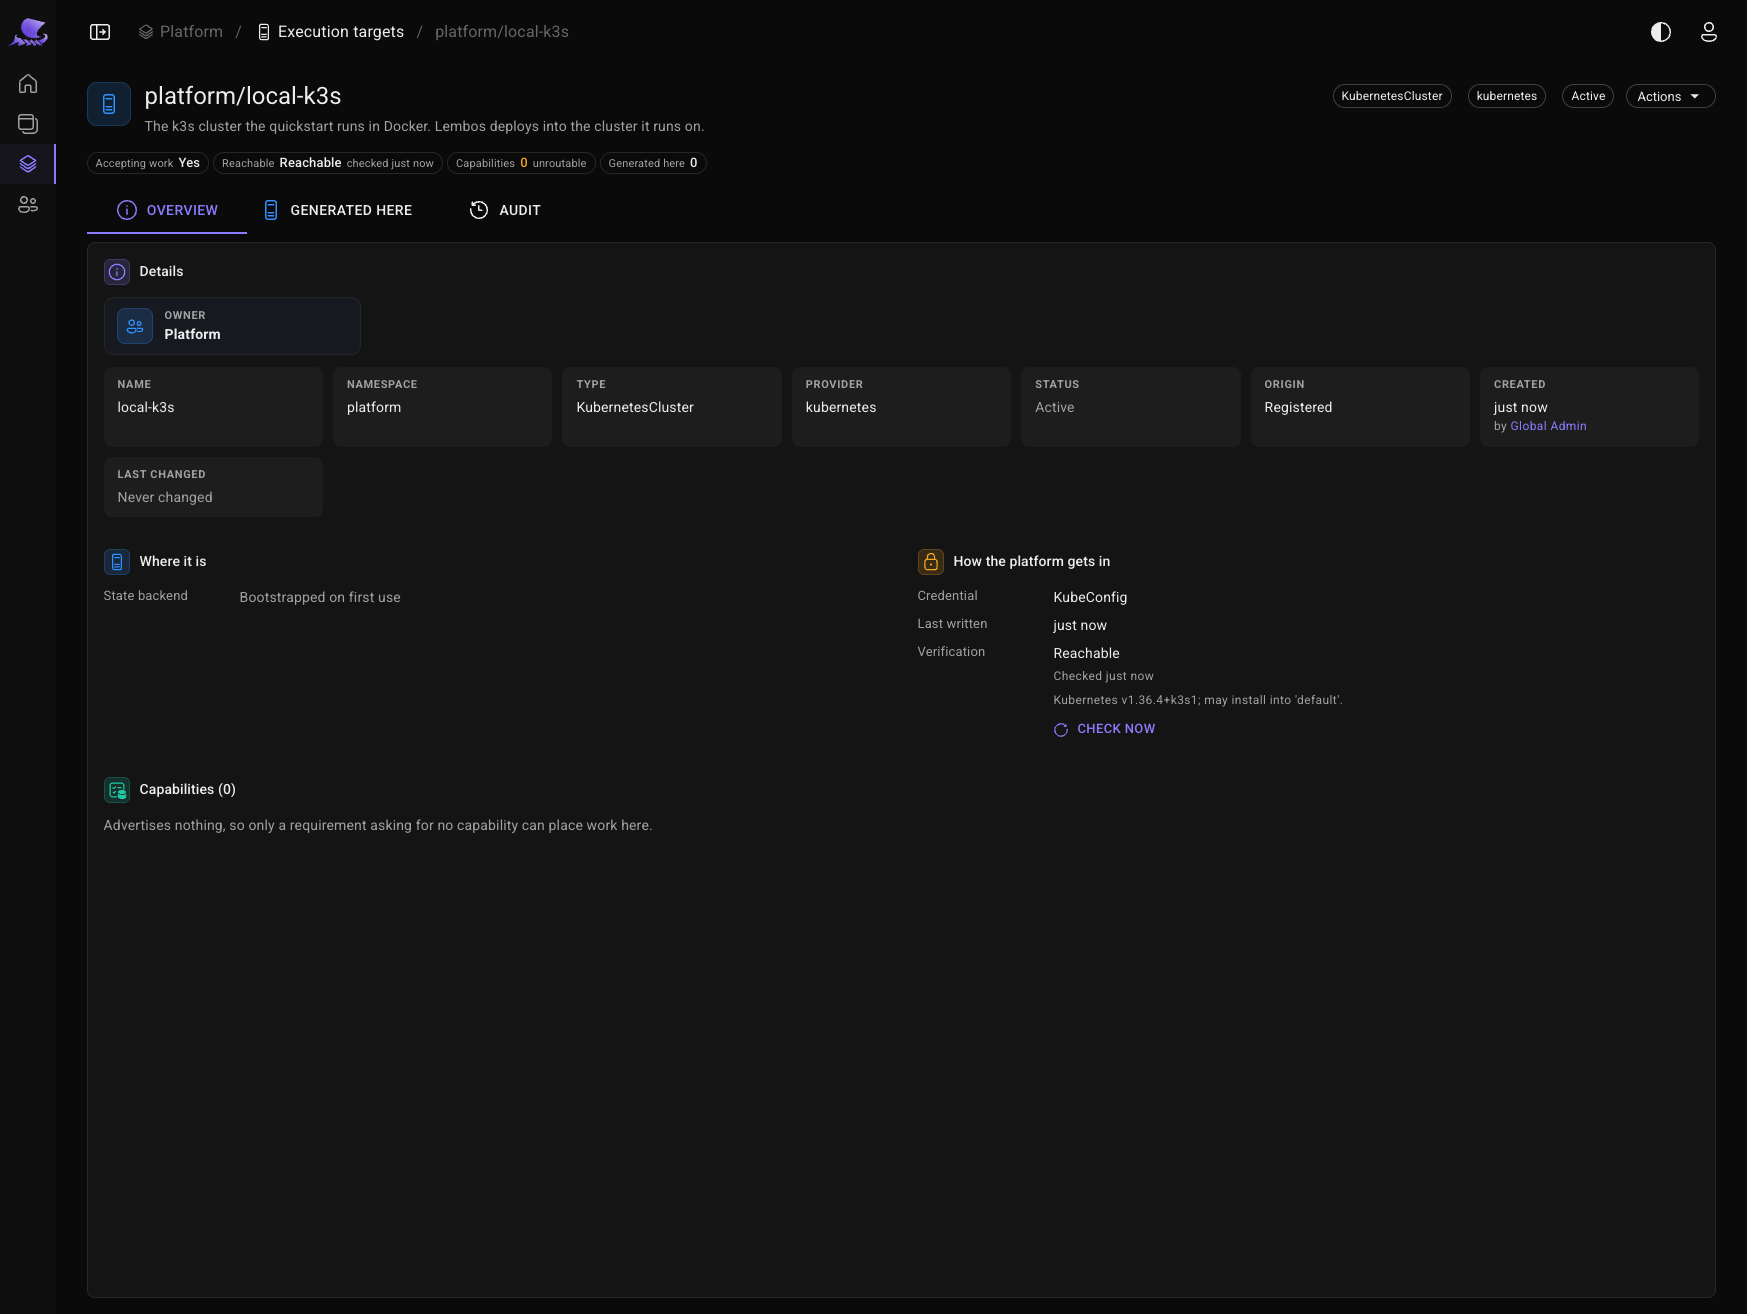Click the kubernetes provider chip
The width and height of the screenshot is (1747, 1314).
point(1507,96)
